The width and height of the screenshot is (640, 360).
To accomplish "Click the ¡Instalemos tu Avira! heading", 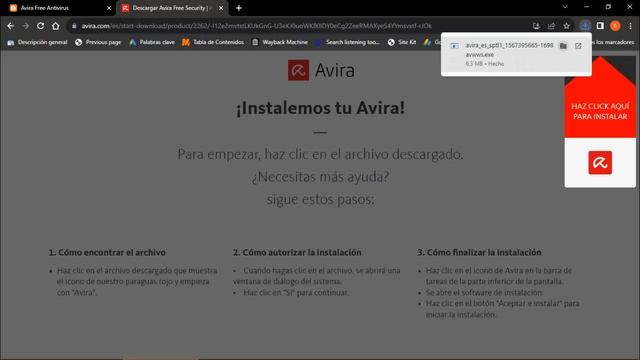I will point(320,108).
